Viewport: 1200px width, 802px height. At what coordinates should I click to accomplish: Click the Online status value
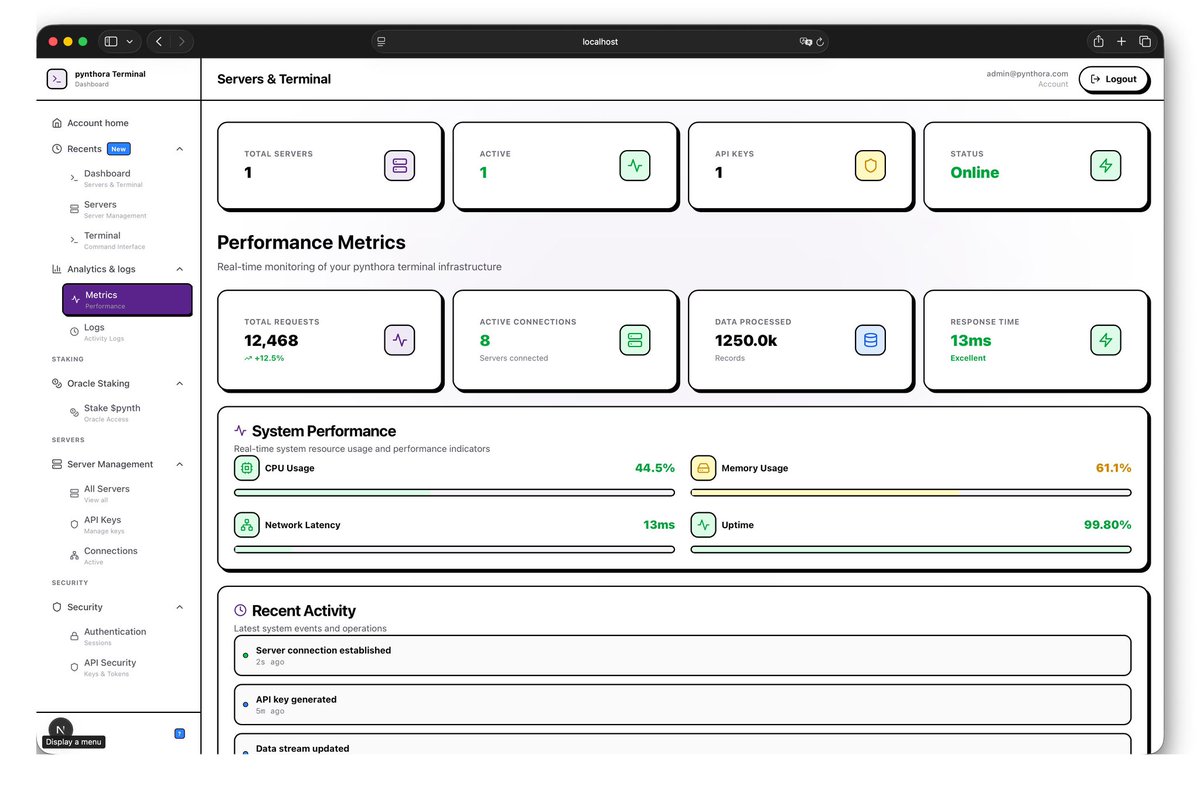point(975,172)
